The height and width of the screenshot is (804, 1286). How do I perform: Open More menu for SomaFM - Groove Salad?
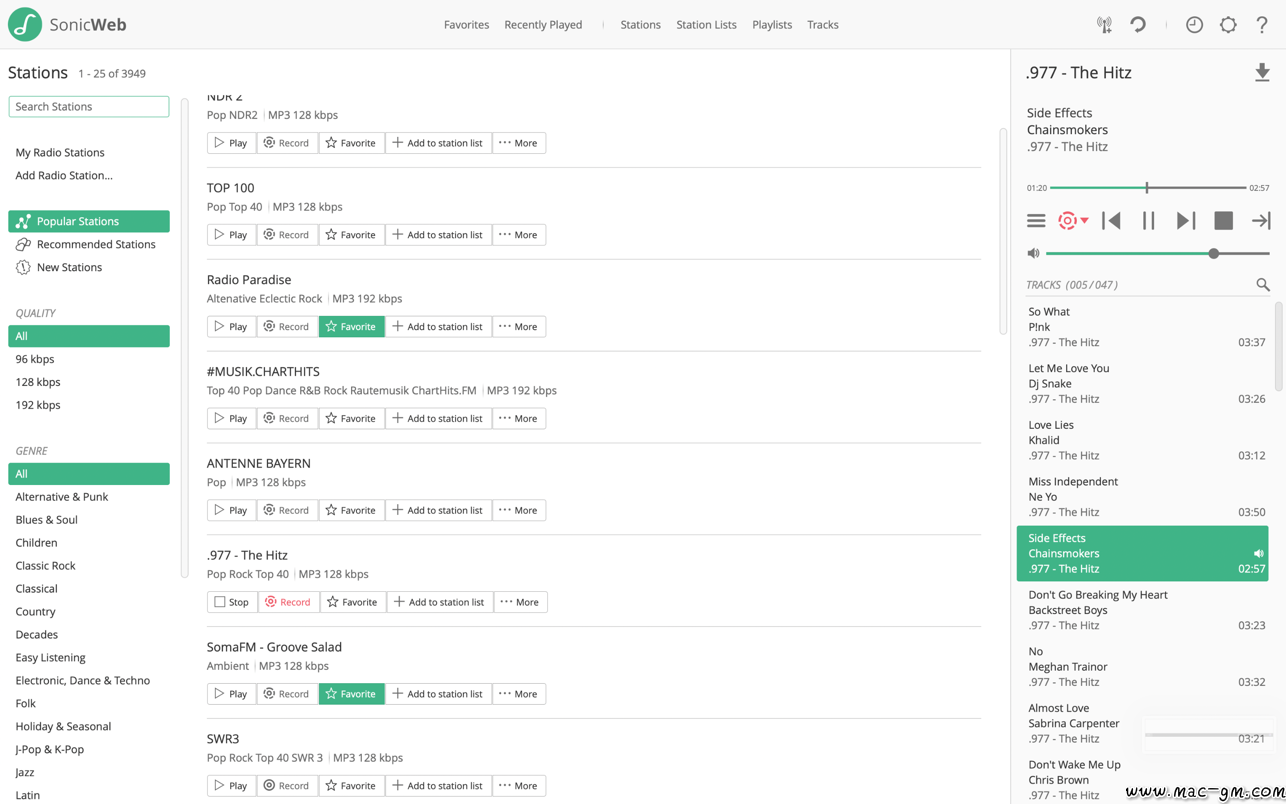point(519,694)
